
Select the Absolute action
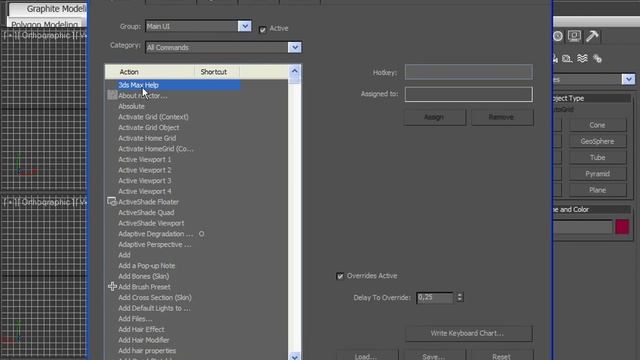point(131,106)
